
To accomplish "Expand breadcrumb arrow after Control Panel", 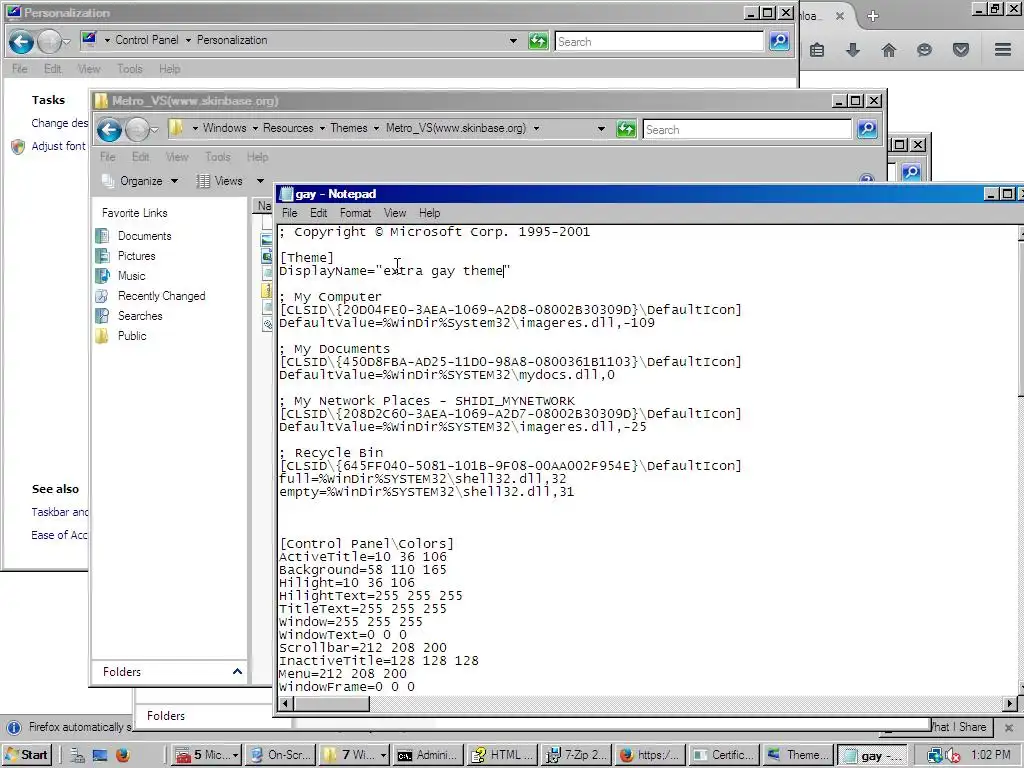I will (x=188, y=40).
